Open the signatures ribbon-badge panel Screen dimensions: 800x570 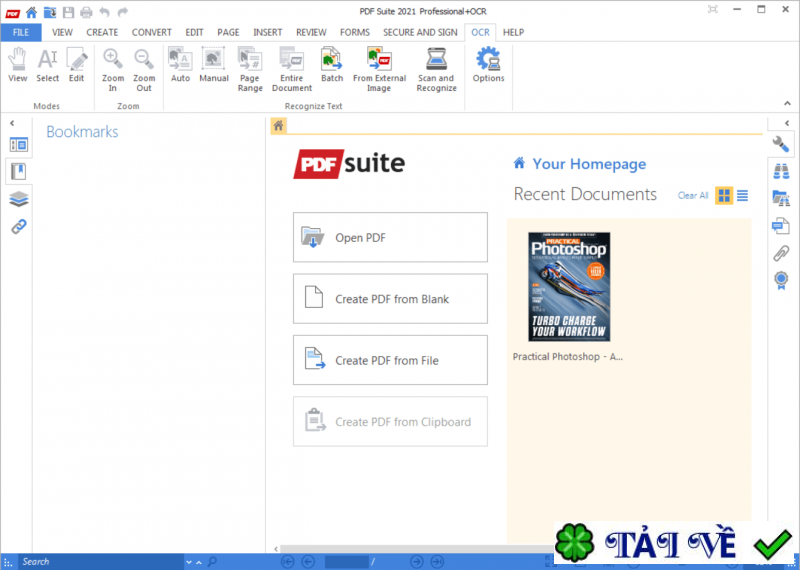click(x=781, y=280)
